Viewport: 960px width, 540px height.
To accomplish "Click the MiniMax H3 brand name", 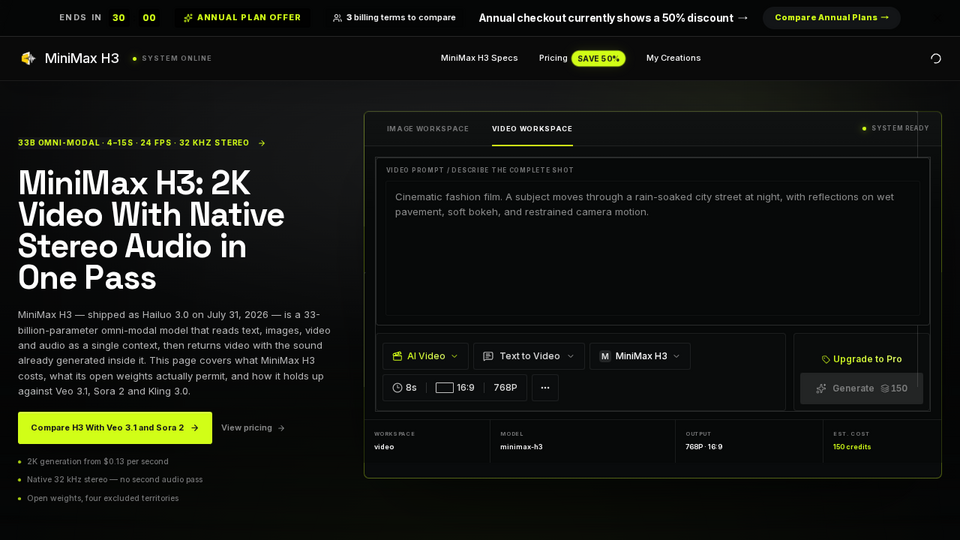I will pos(82,58).
